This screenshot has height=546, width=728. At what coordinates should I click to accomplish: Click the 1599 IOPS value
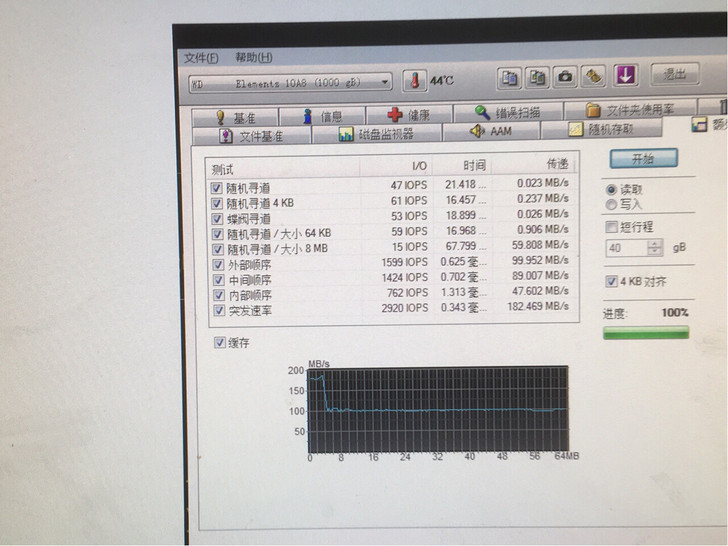(x=404, y=262)
